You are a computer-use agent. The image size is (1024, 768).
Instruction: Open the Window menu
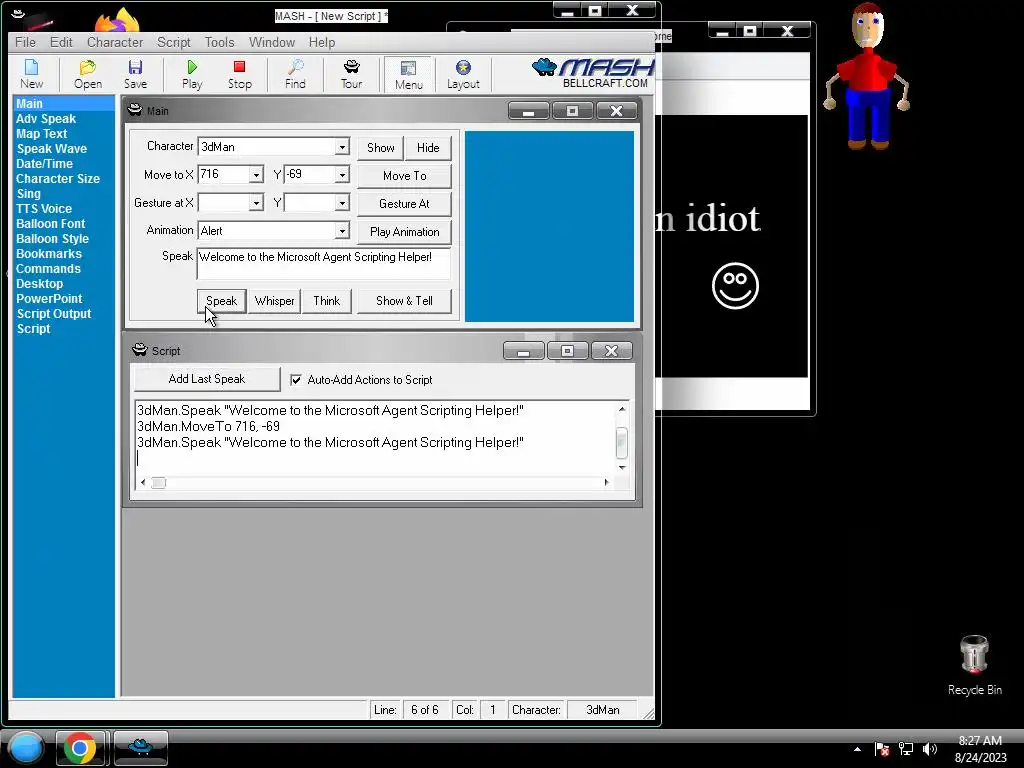272,42
